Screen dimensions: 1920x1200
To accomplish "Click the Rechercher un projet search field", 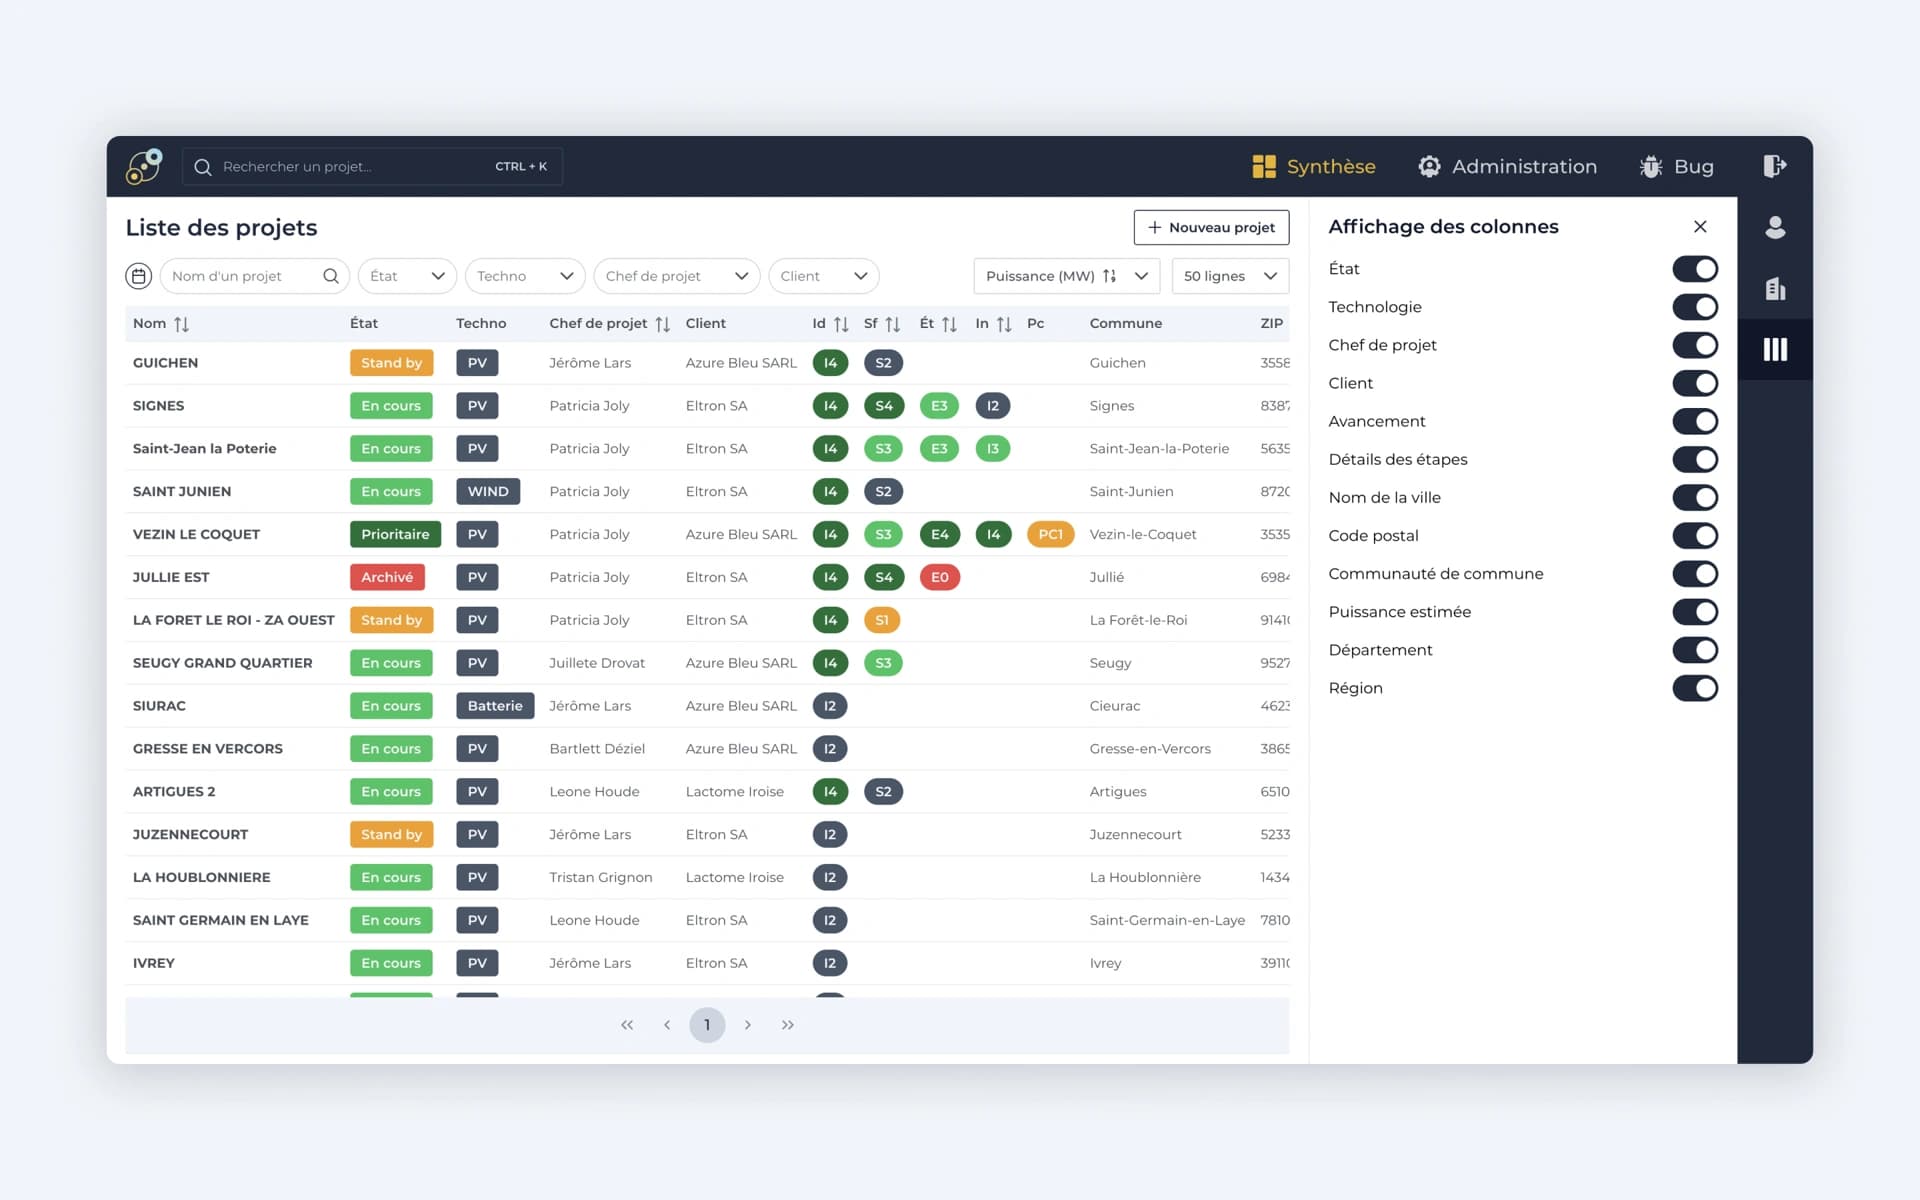I will (x=372, y=166).
